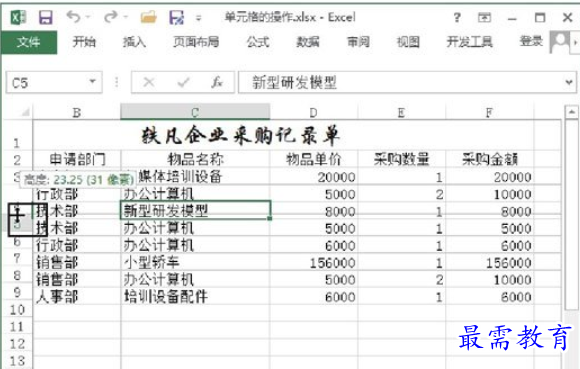The height and width of the screenshot is (369, 580).
Task: Select the 8000 cell in column F
Action: click(489, 211)
